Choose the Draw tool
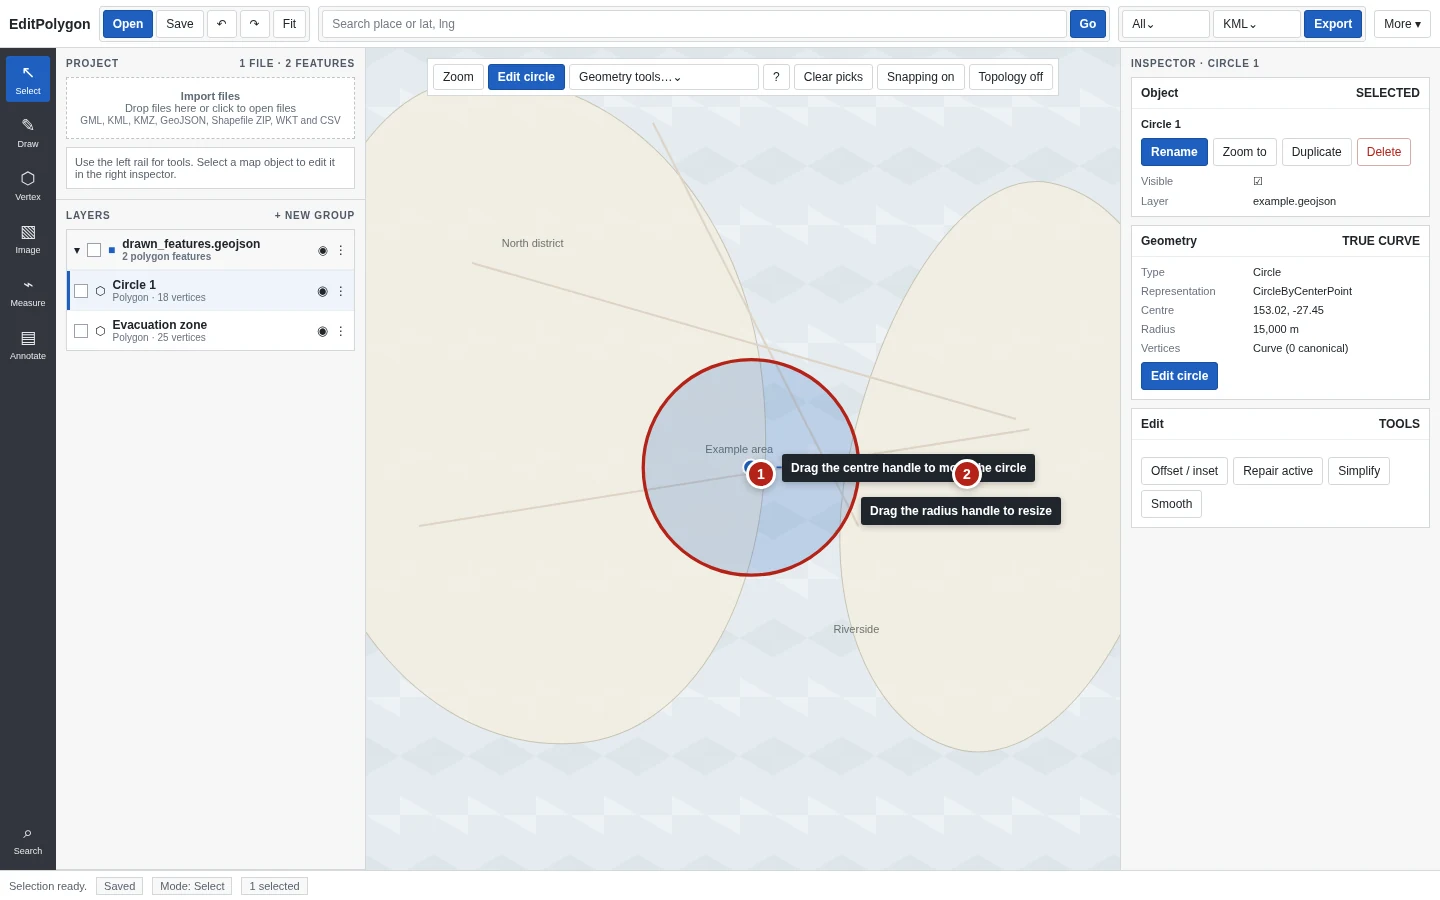Screen dimensions: 1440x900 [x=28, y=132]
